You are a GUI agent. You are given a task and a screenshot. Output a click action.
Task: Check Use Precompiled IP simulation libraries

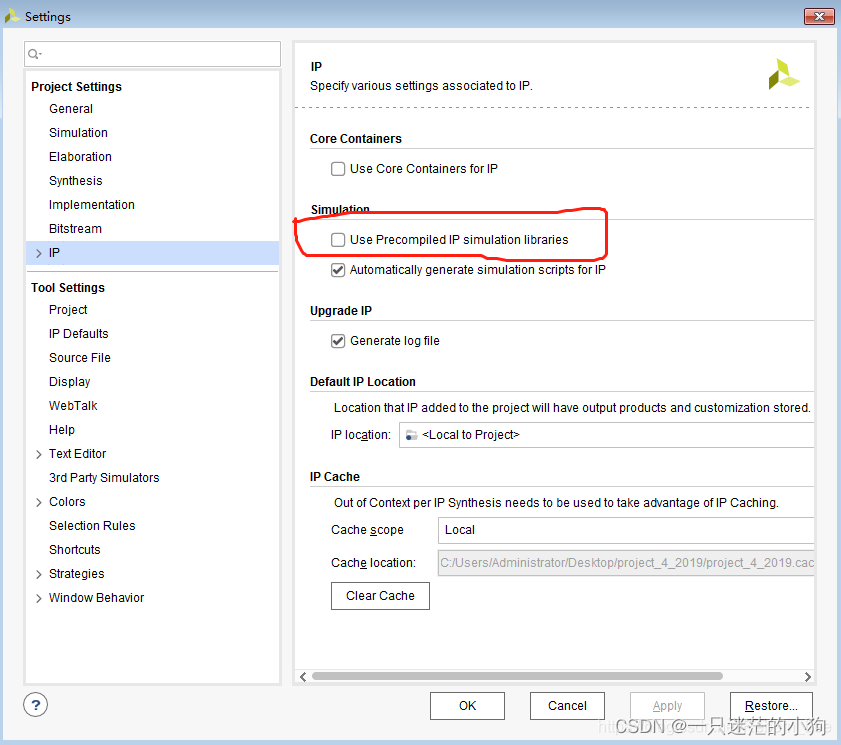click(x=338, y=239)
